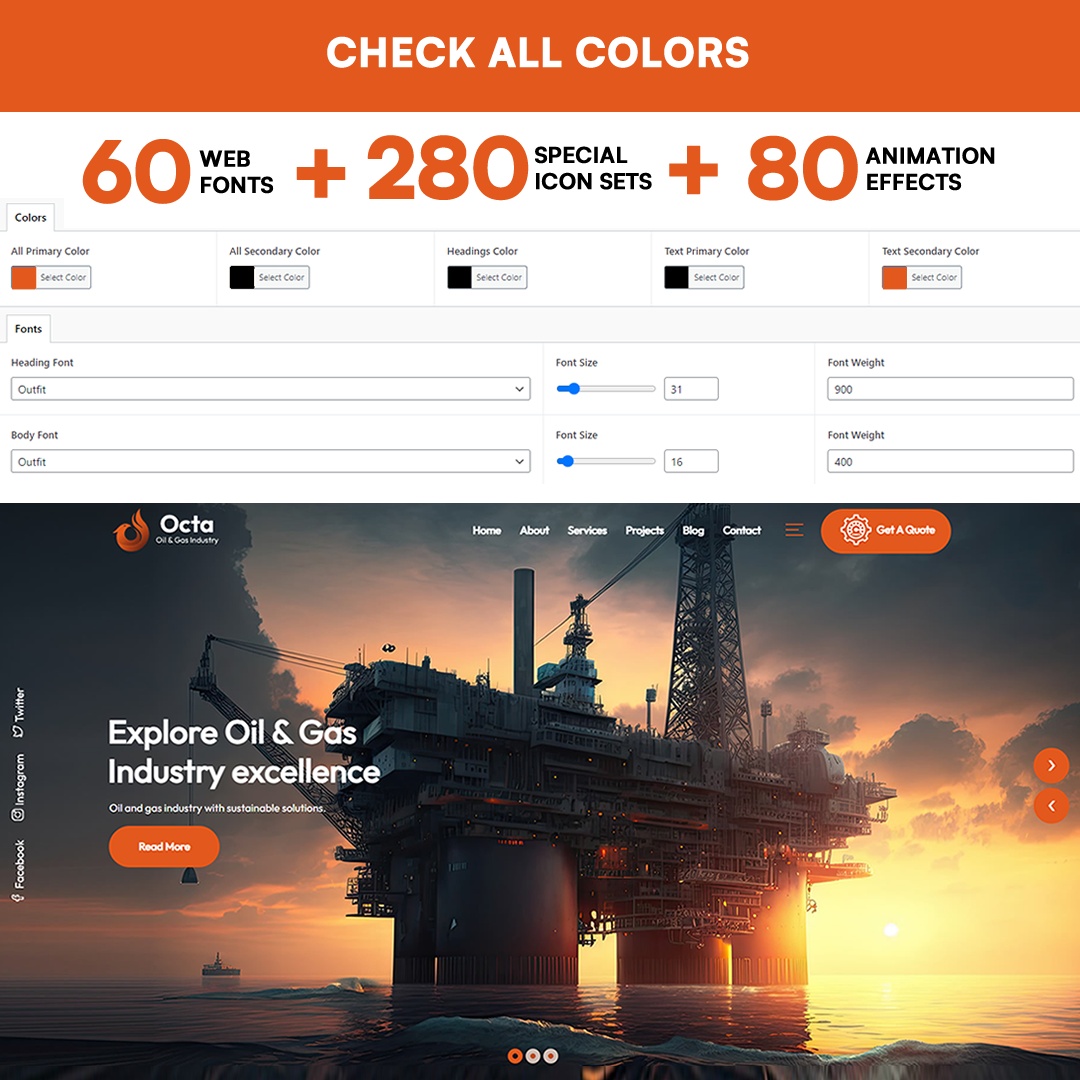Switch to the Fonts tab
The width and height of the screenshot is (1080, 1080).
(x=28, y=328)
